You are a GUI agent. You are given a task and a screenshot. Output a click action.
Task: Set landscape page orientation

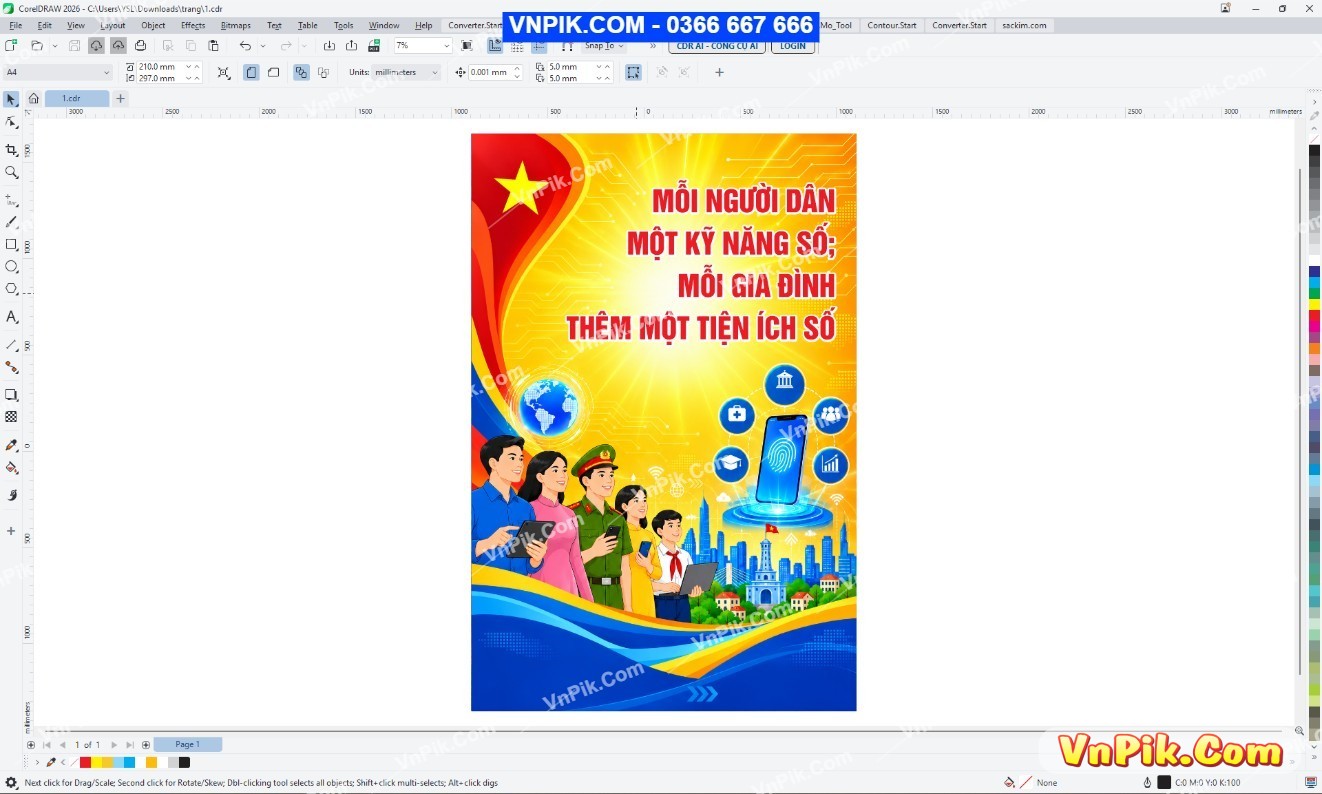(x=273, y=72)
